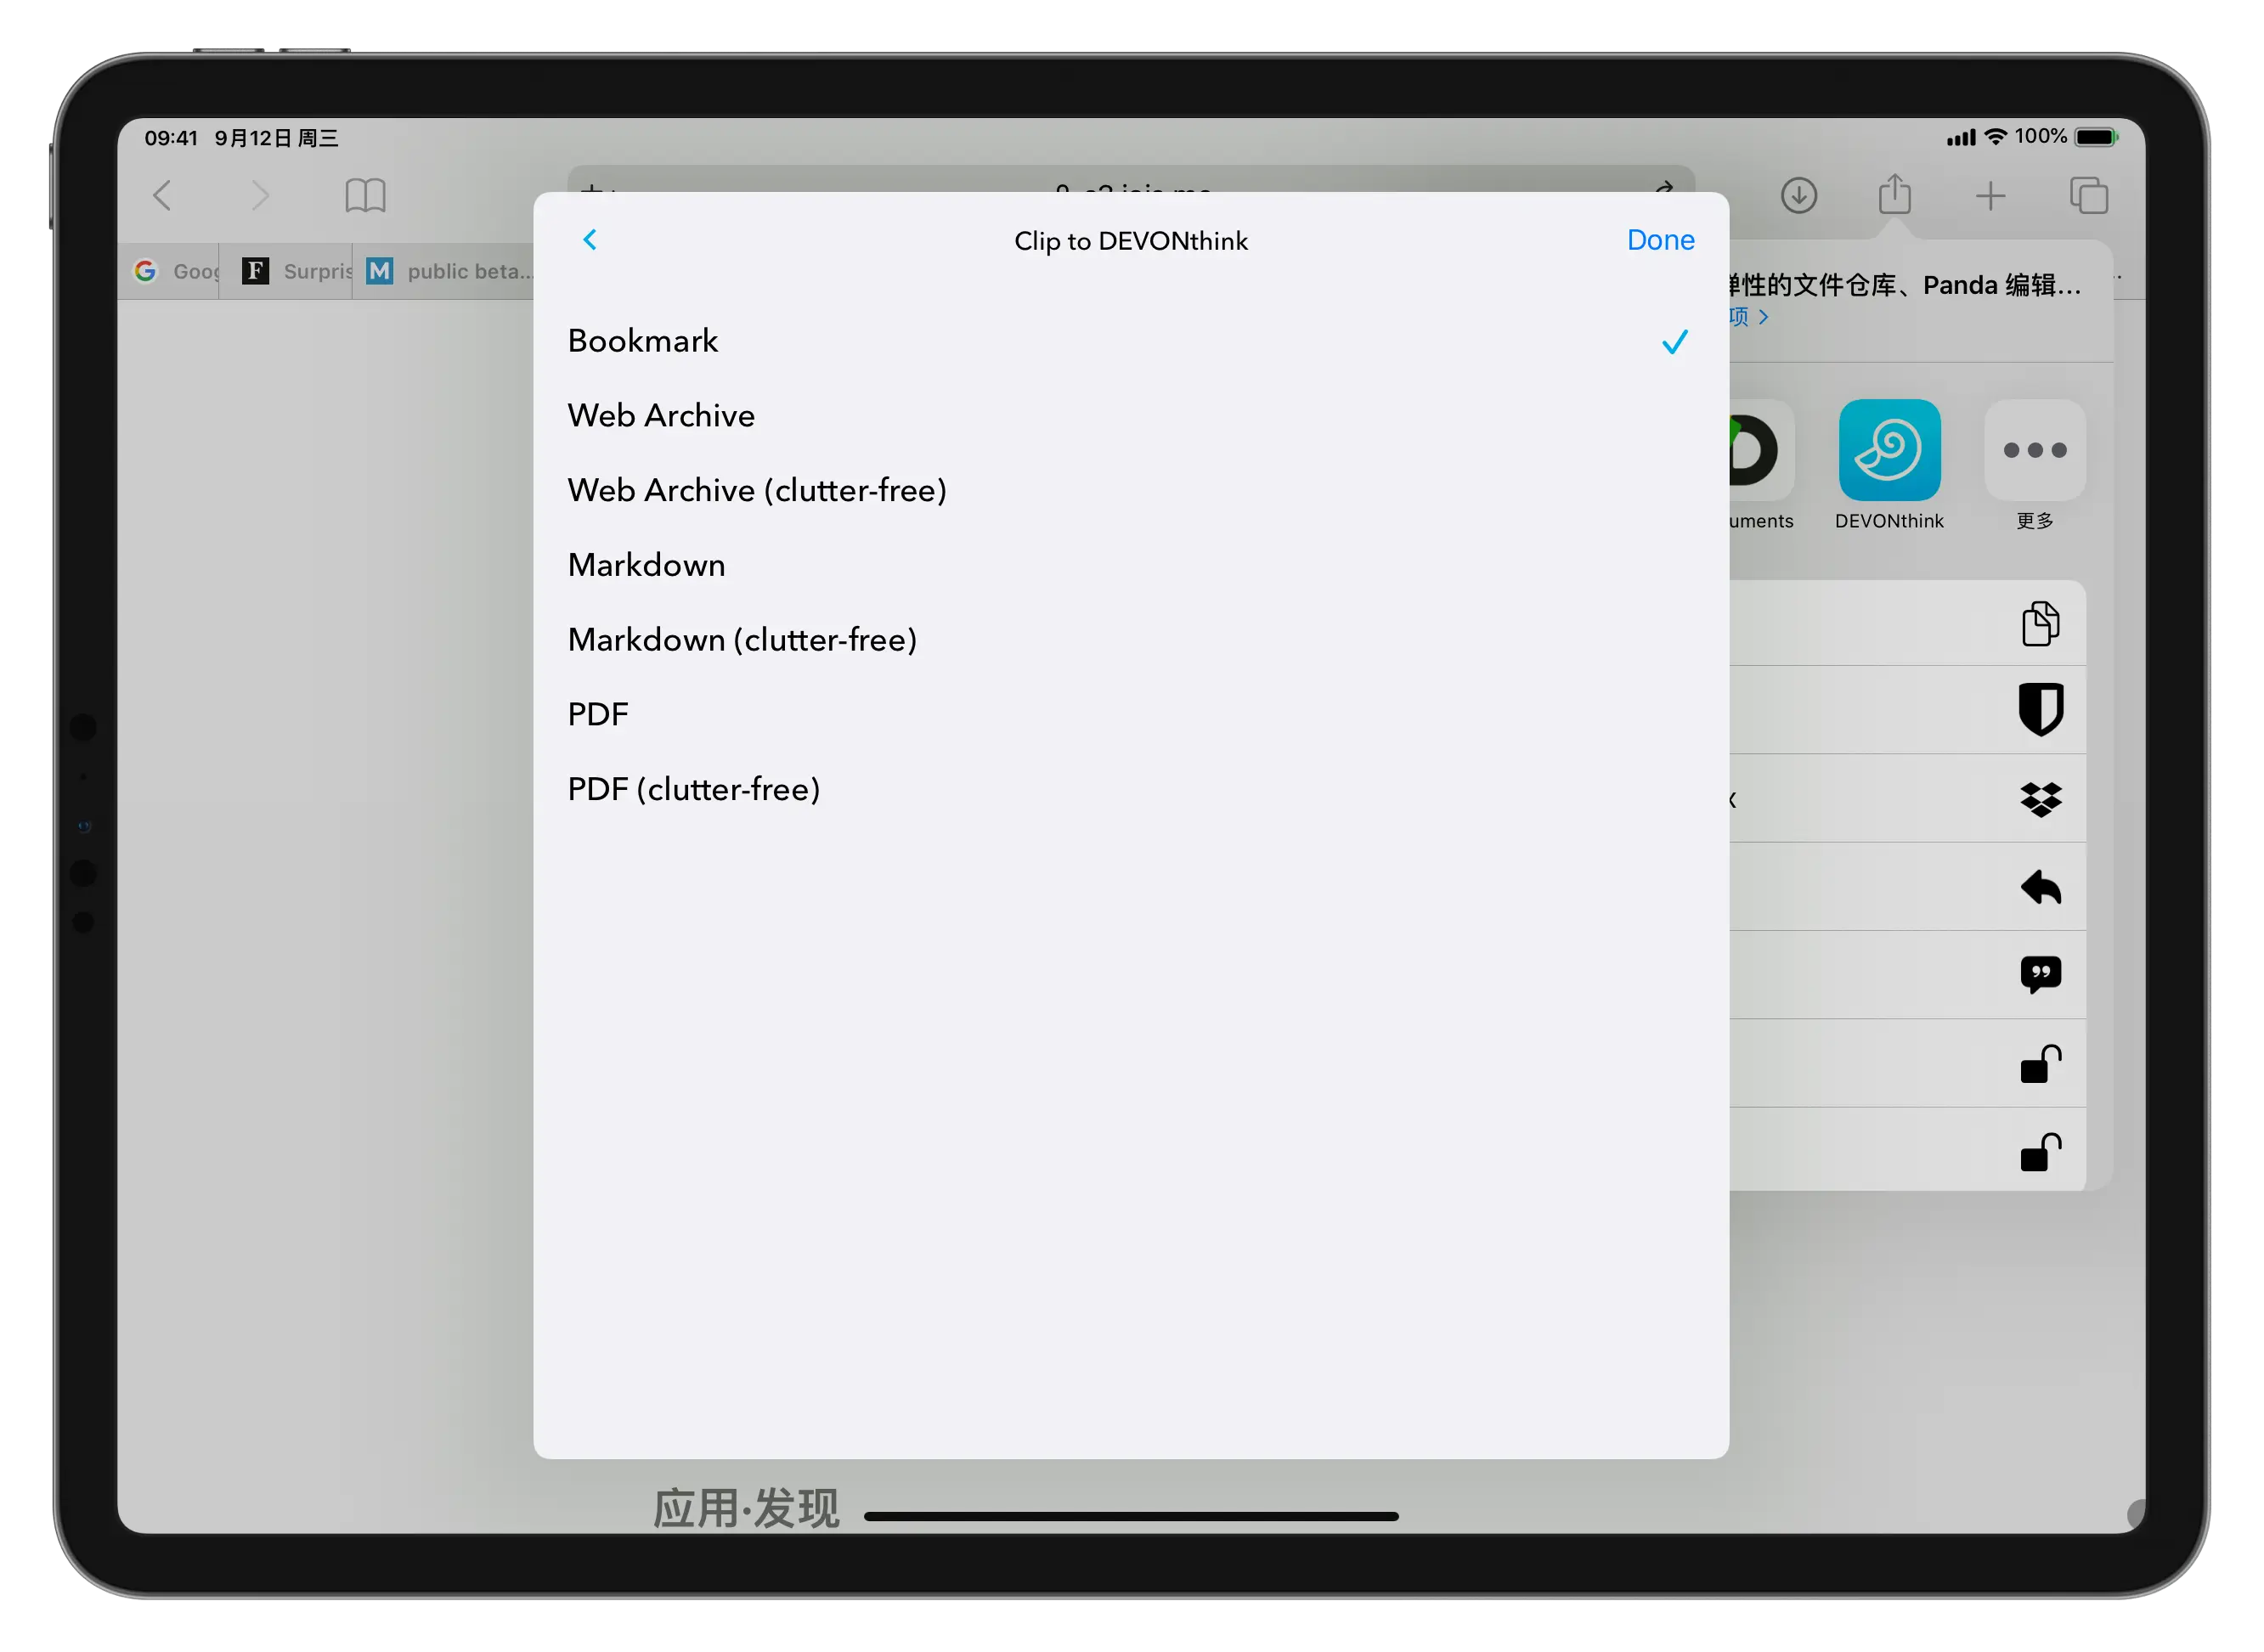Tap the Safari share button
This screenshot has height=1652, width=2264.
tap(1894, 194)
